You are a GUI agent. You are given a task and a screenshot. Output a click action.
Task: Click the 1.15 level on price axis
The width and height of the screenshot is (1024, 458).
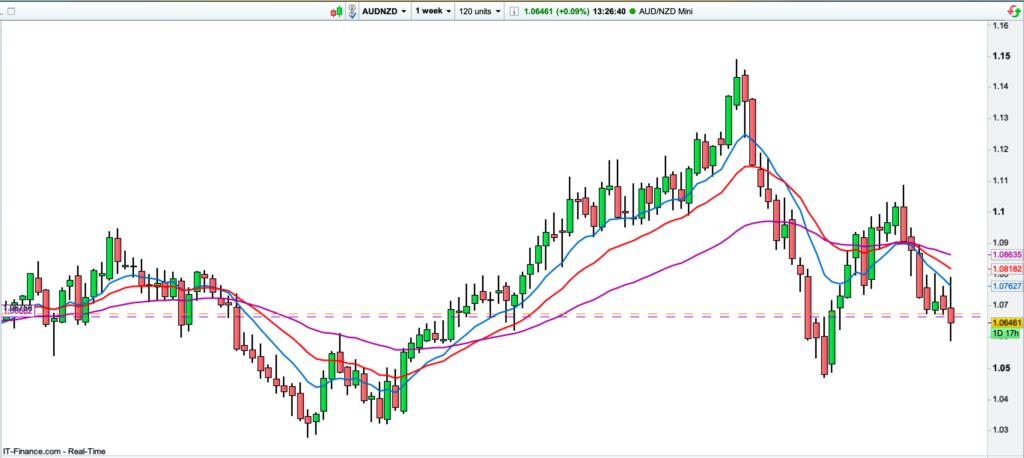coord(1000,55)
